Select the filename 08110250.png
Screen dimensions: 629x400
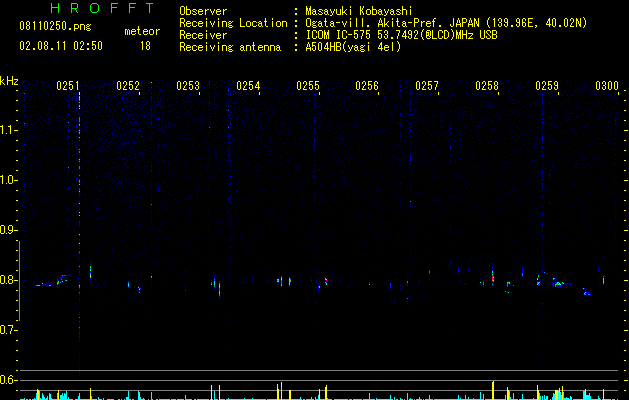tap(55, 27)
